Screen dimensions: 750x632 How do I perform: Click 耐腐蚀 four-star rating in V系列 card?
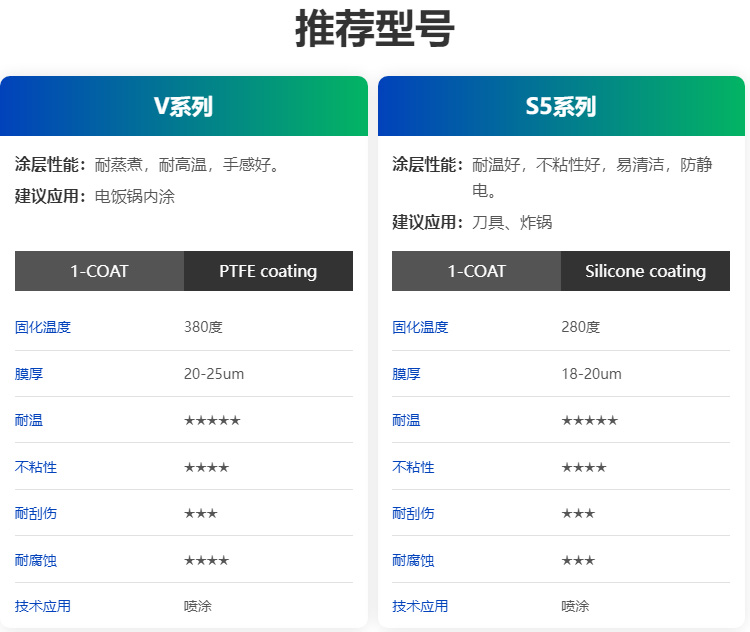click(207, 560)
